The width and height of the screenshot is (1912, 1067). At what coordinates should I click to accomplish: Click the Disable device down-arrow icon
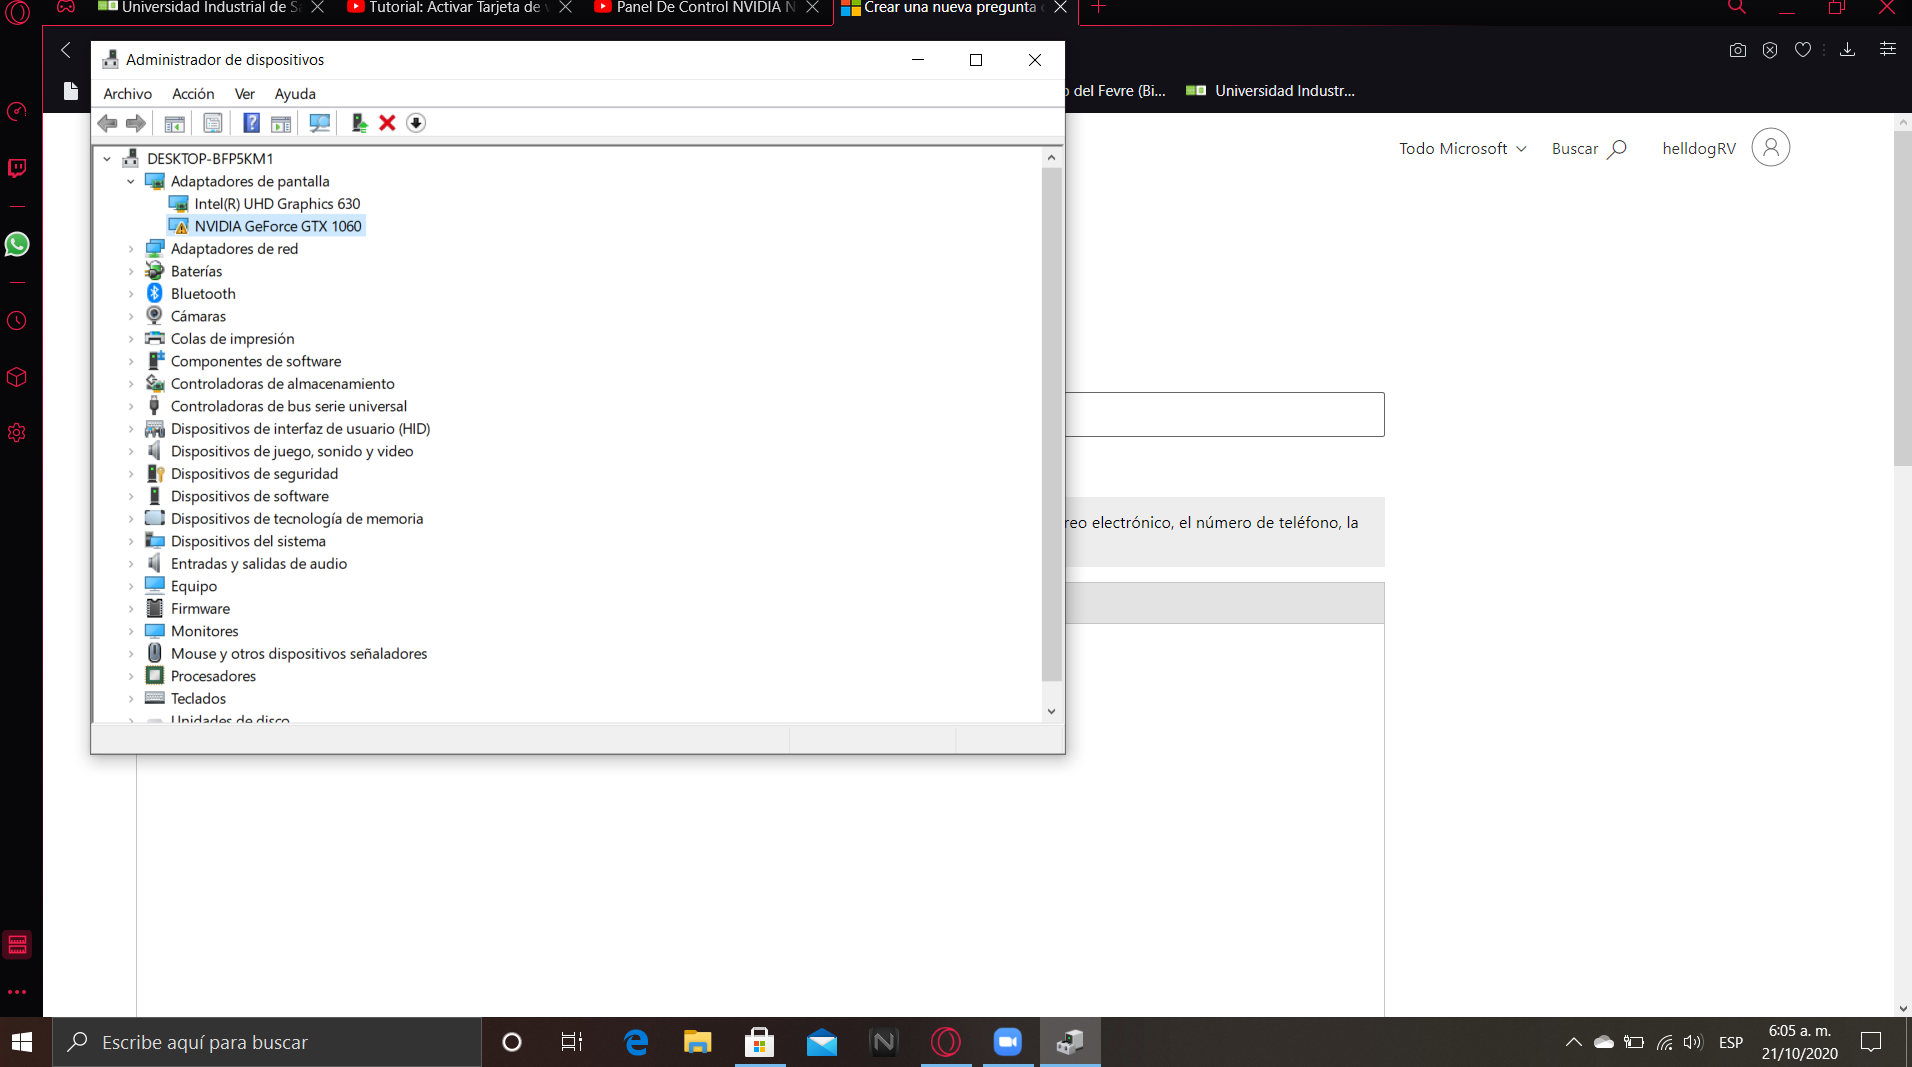[416, 123]
